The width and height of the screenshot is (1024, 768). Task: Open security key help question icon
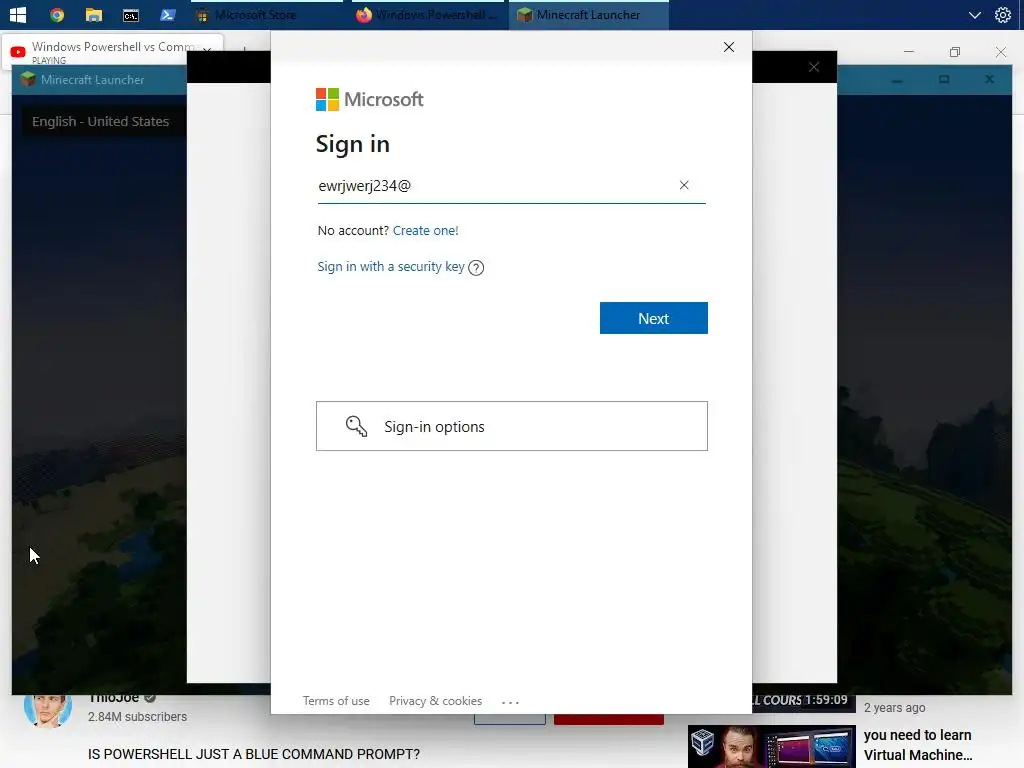click(476, 268)
